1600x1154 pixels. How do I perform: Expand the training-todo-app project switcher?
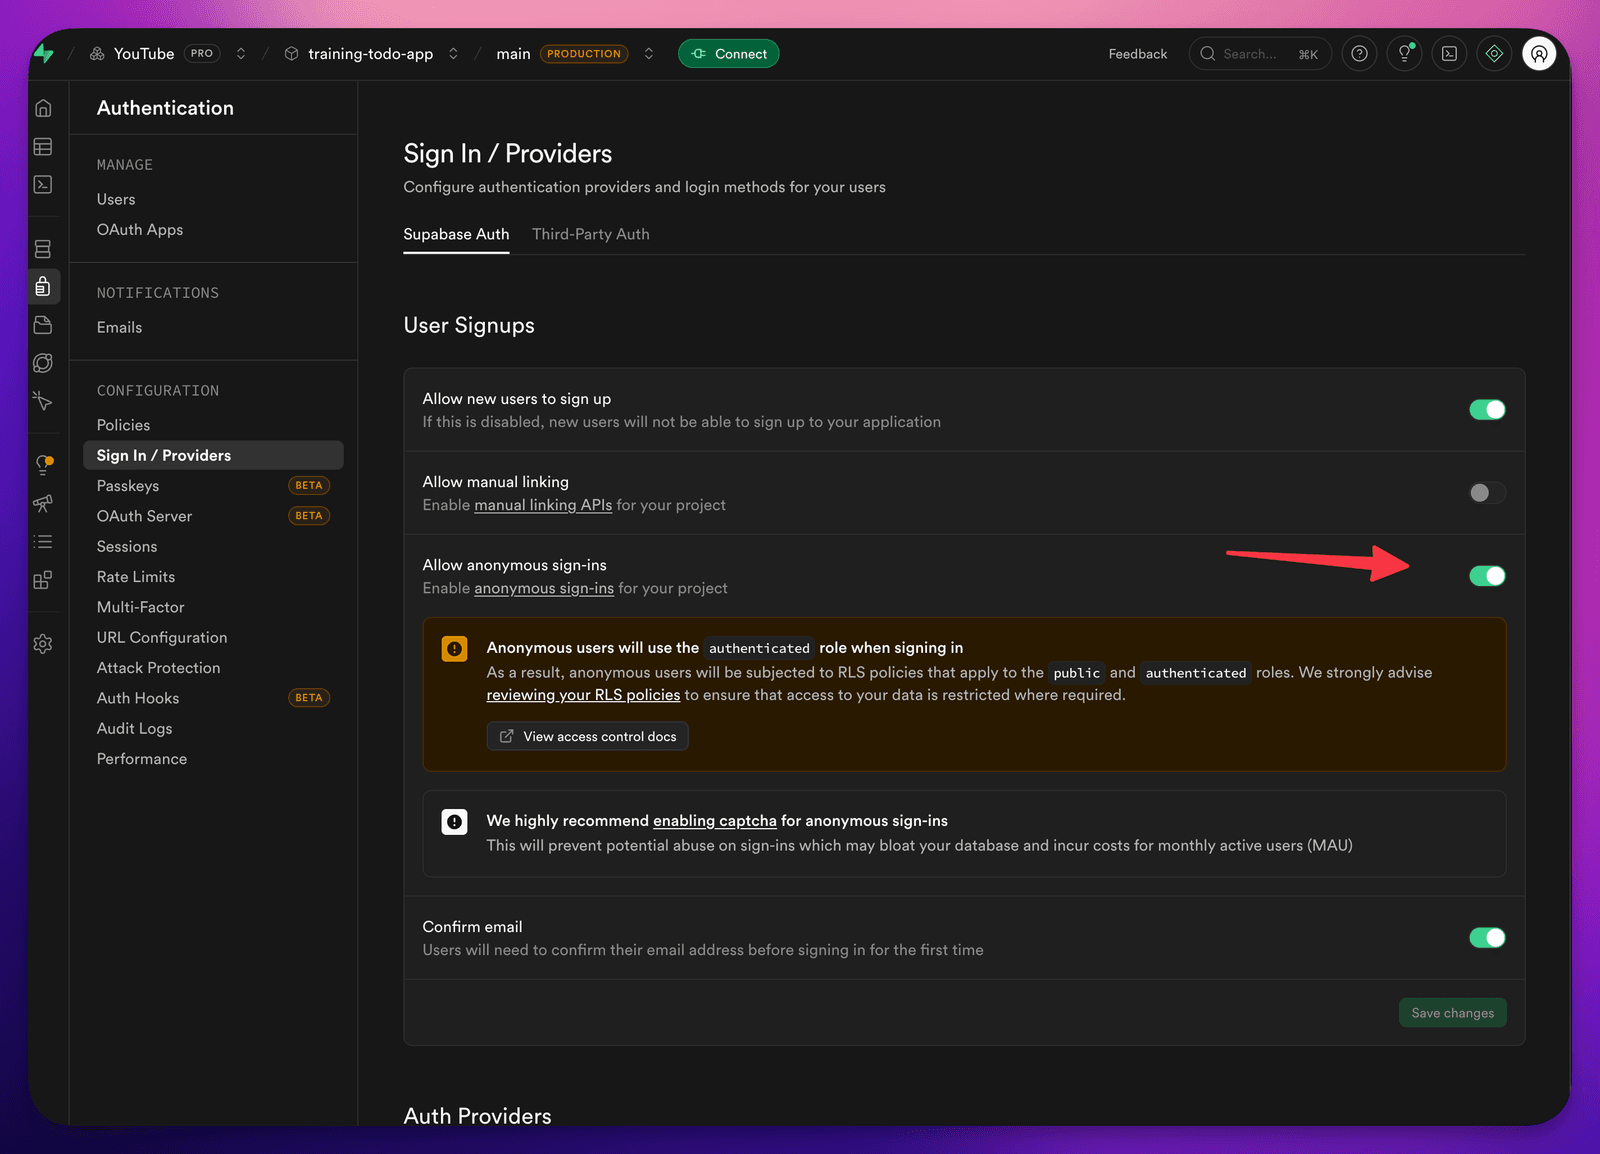[x=453, y=54]
